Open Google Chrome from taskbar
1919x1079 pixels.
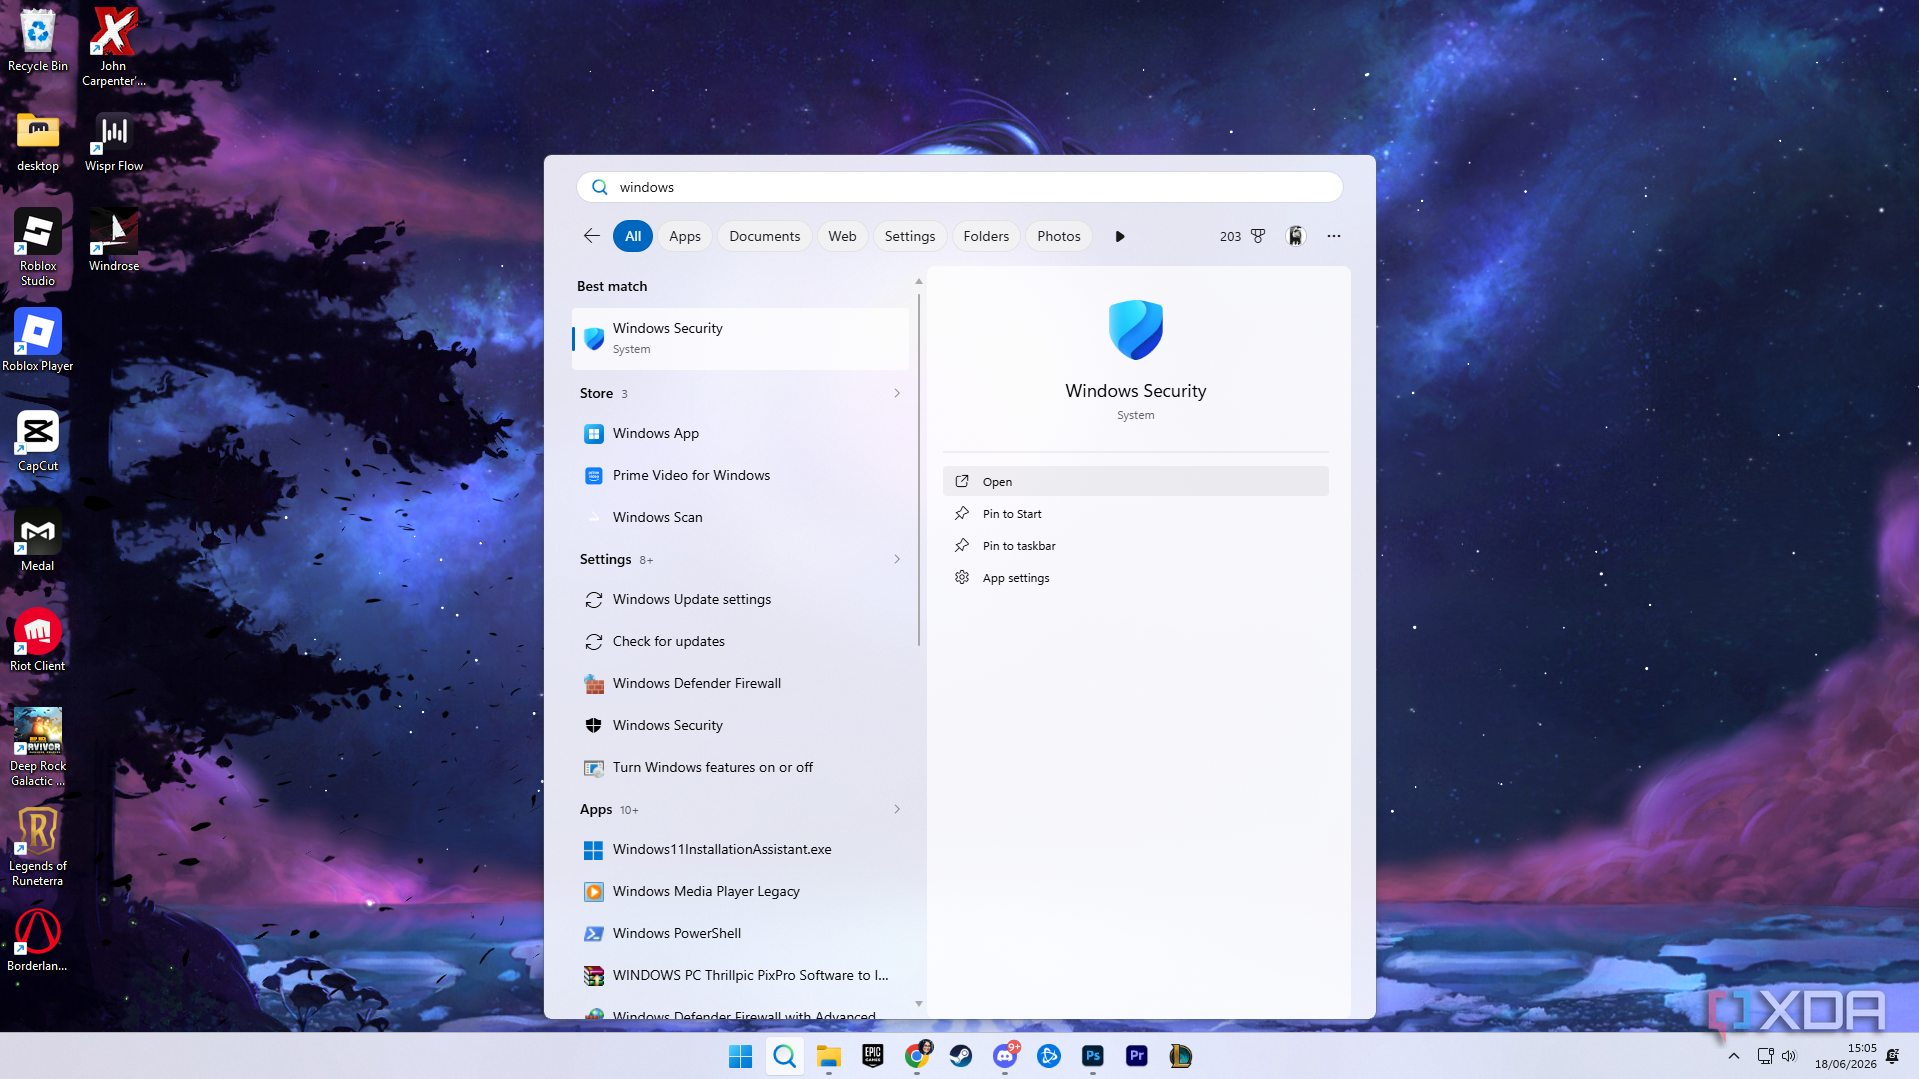pos(917,1056)
